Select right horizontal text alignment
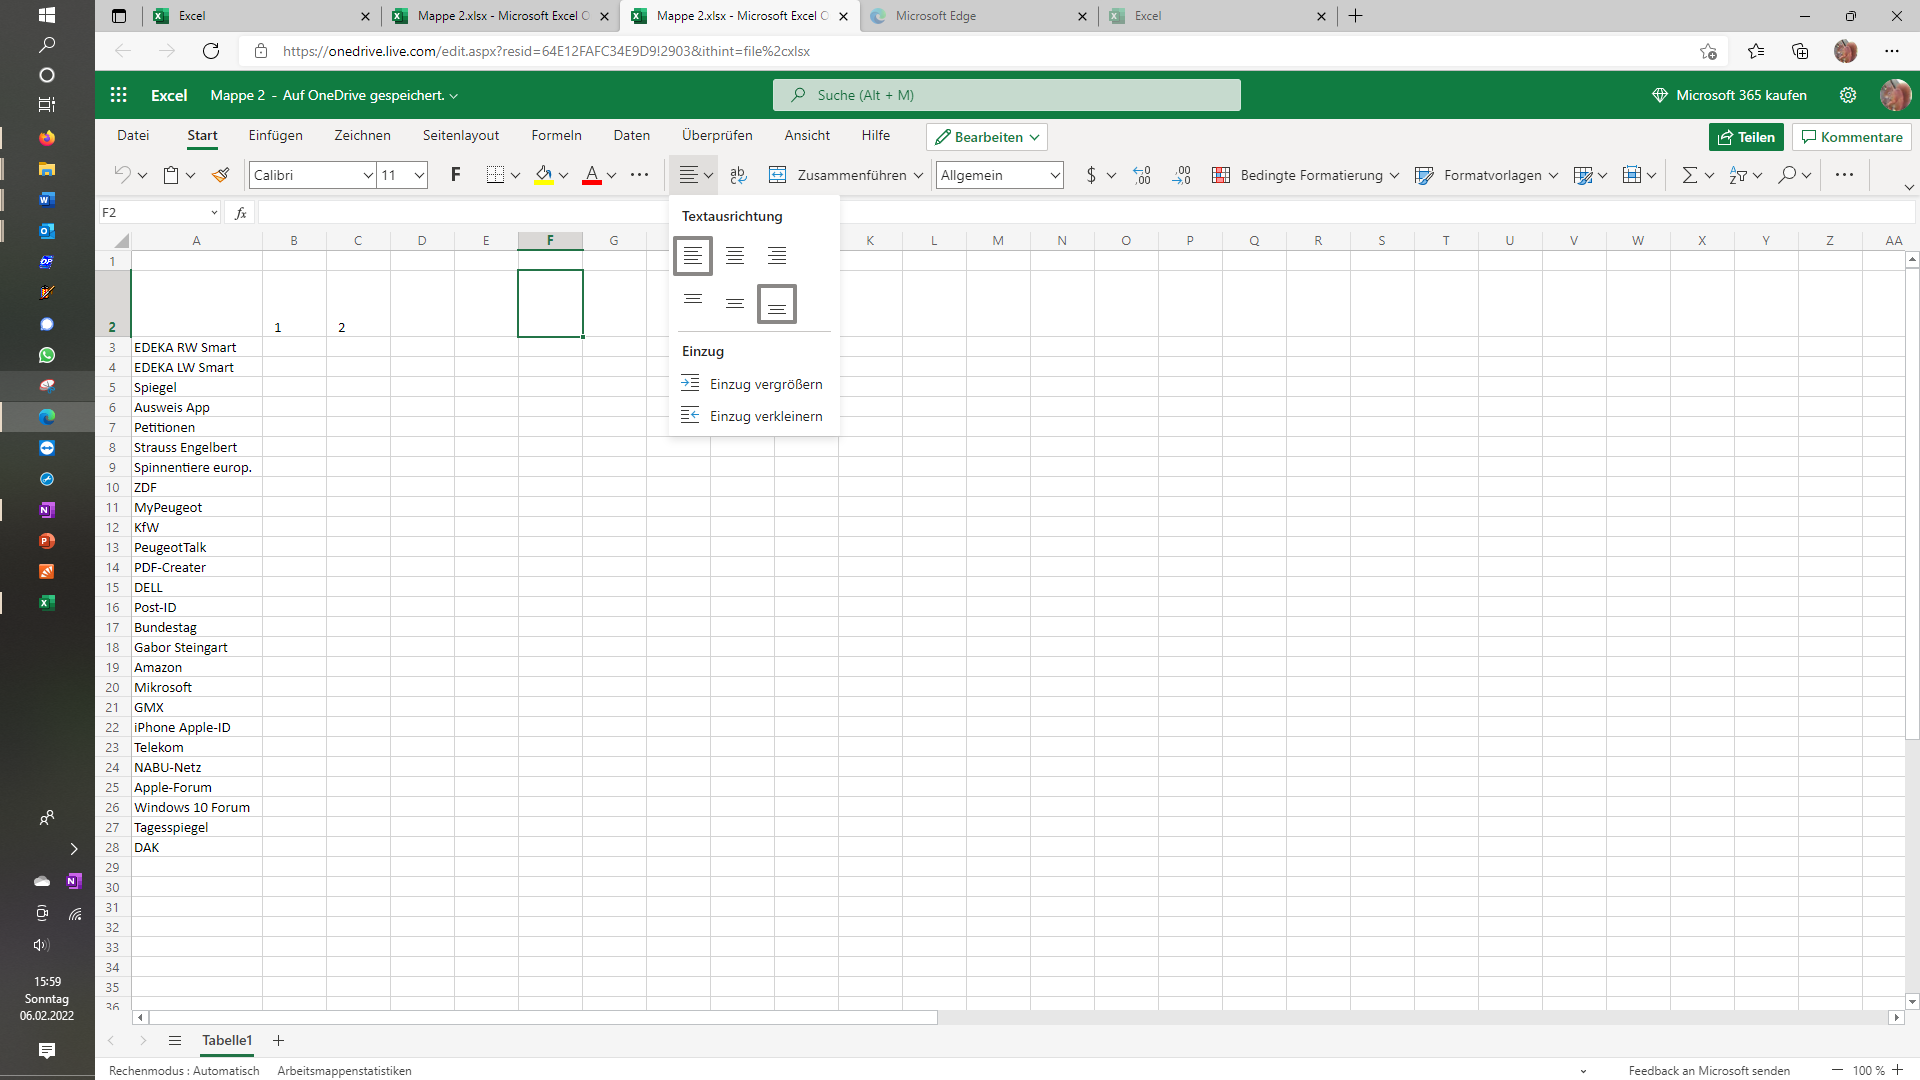Screen dimensions: 1920x1080 (777, 256)
